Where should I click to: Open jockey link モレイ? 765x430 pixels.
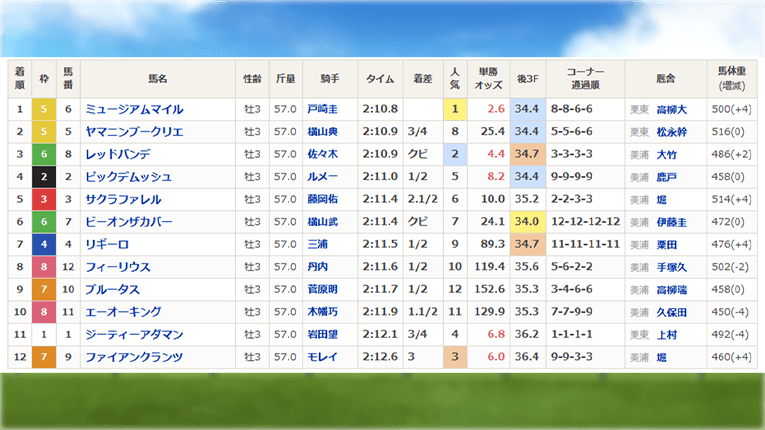coord(322,357)
